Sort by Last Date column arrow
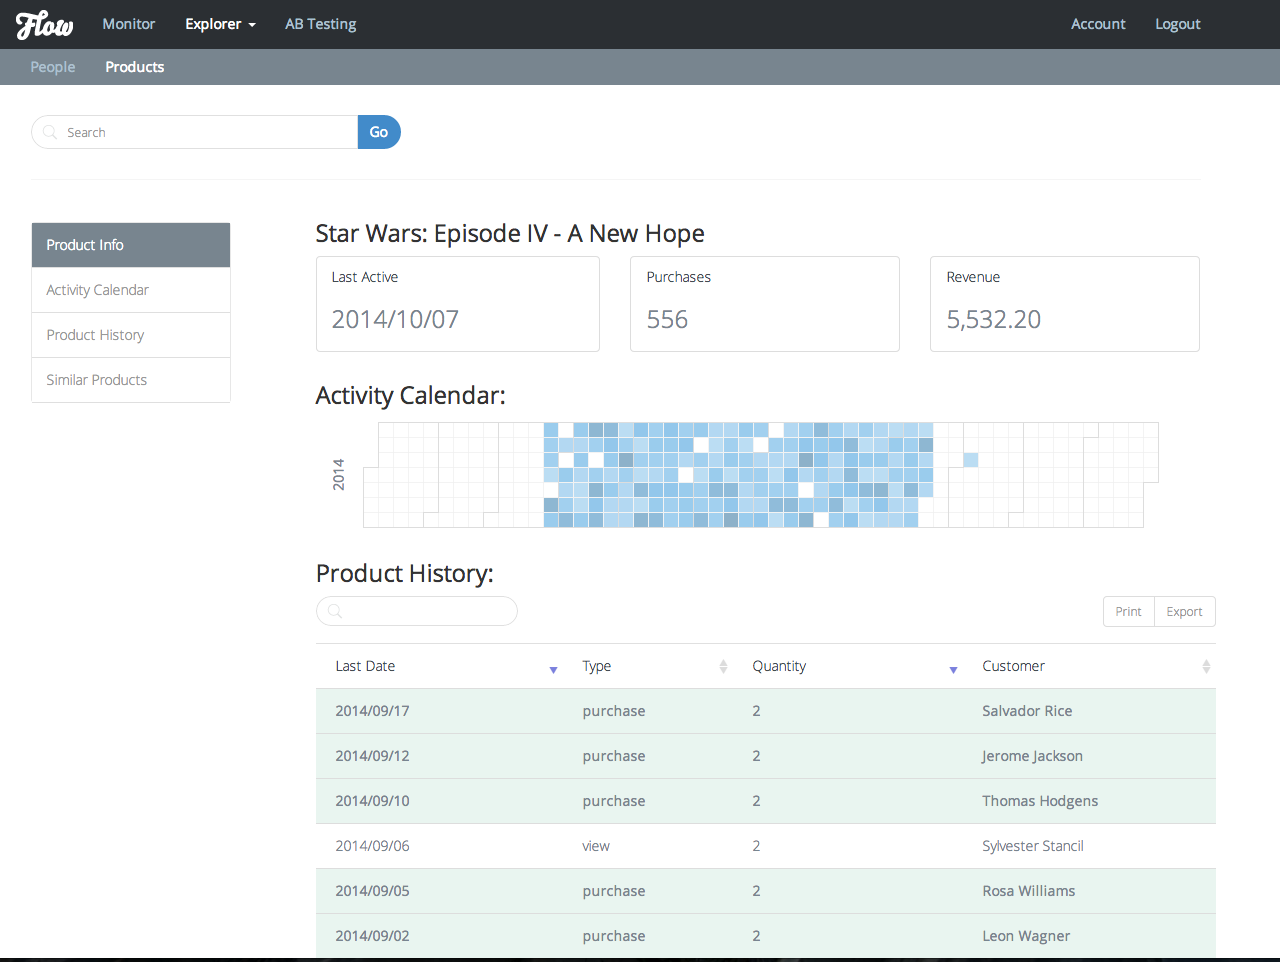 coord(553,669)
